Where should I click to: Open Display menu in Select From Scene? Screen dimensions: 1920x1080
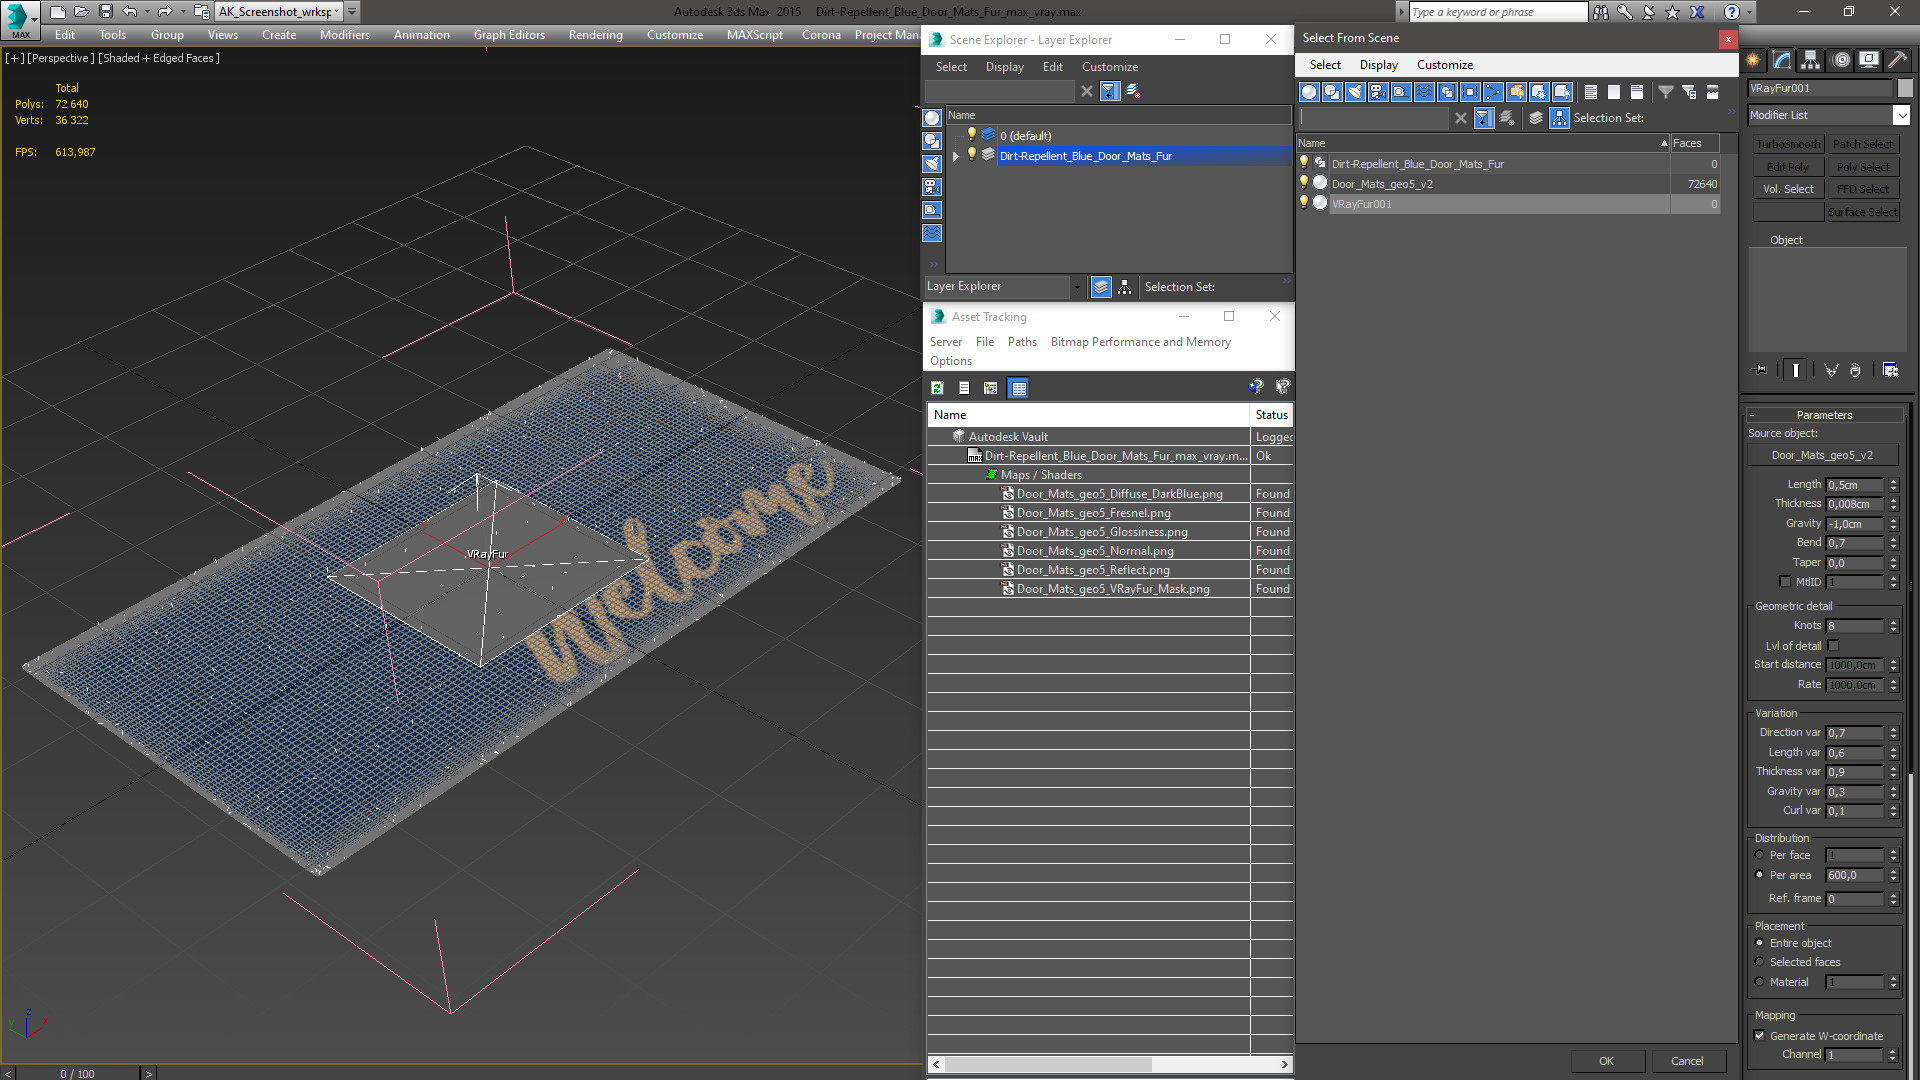pyautogui.click(x=1378, y=65)
